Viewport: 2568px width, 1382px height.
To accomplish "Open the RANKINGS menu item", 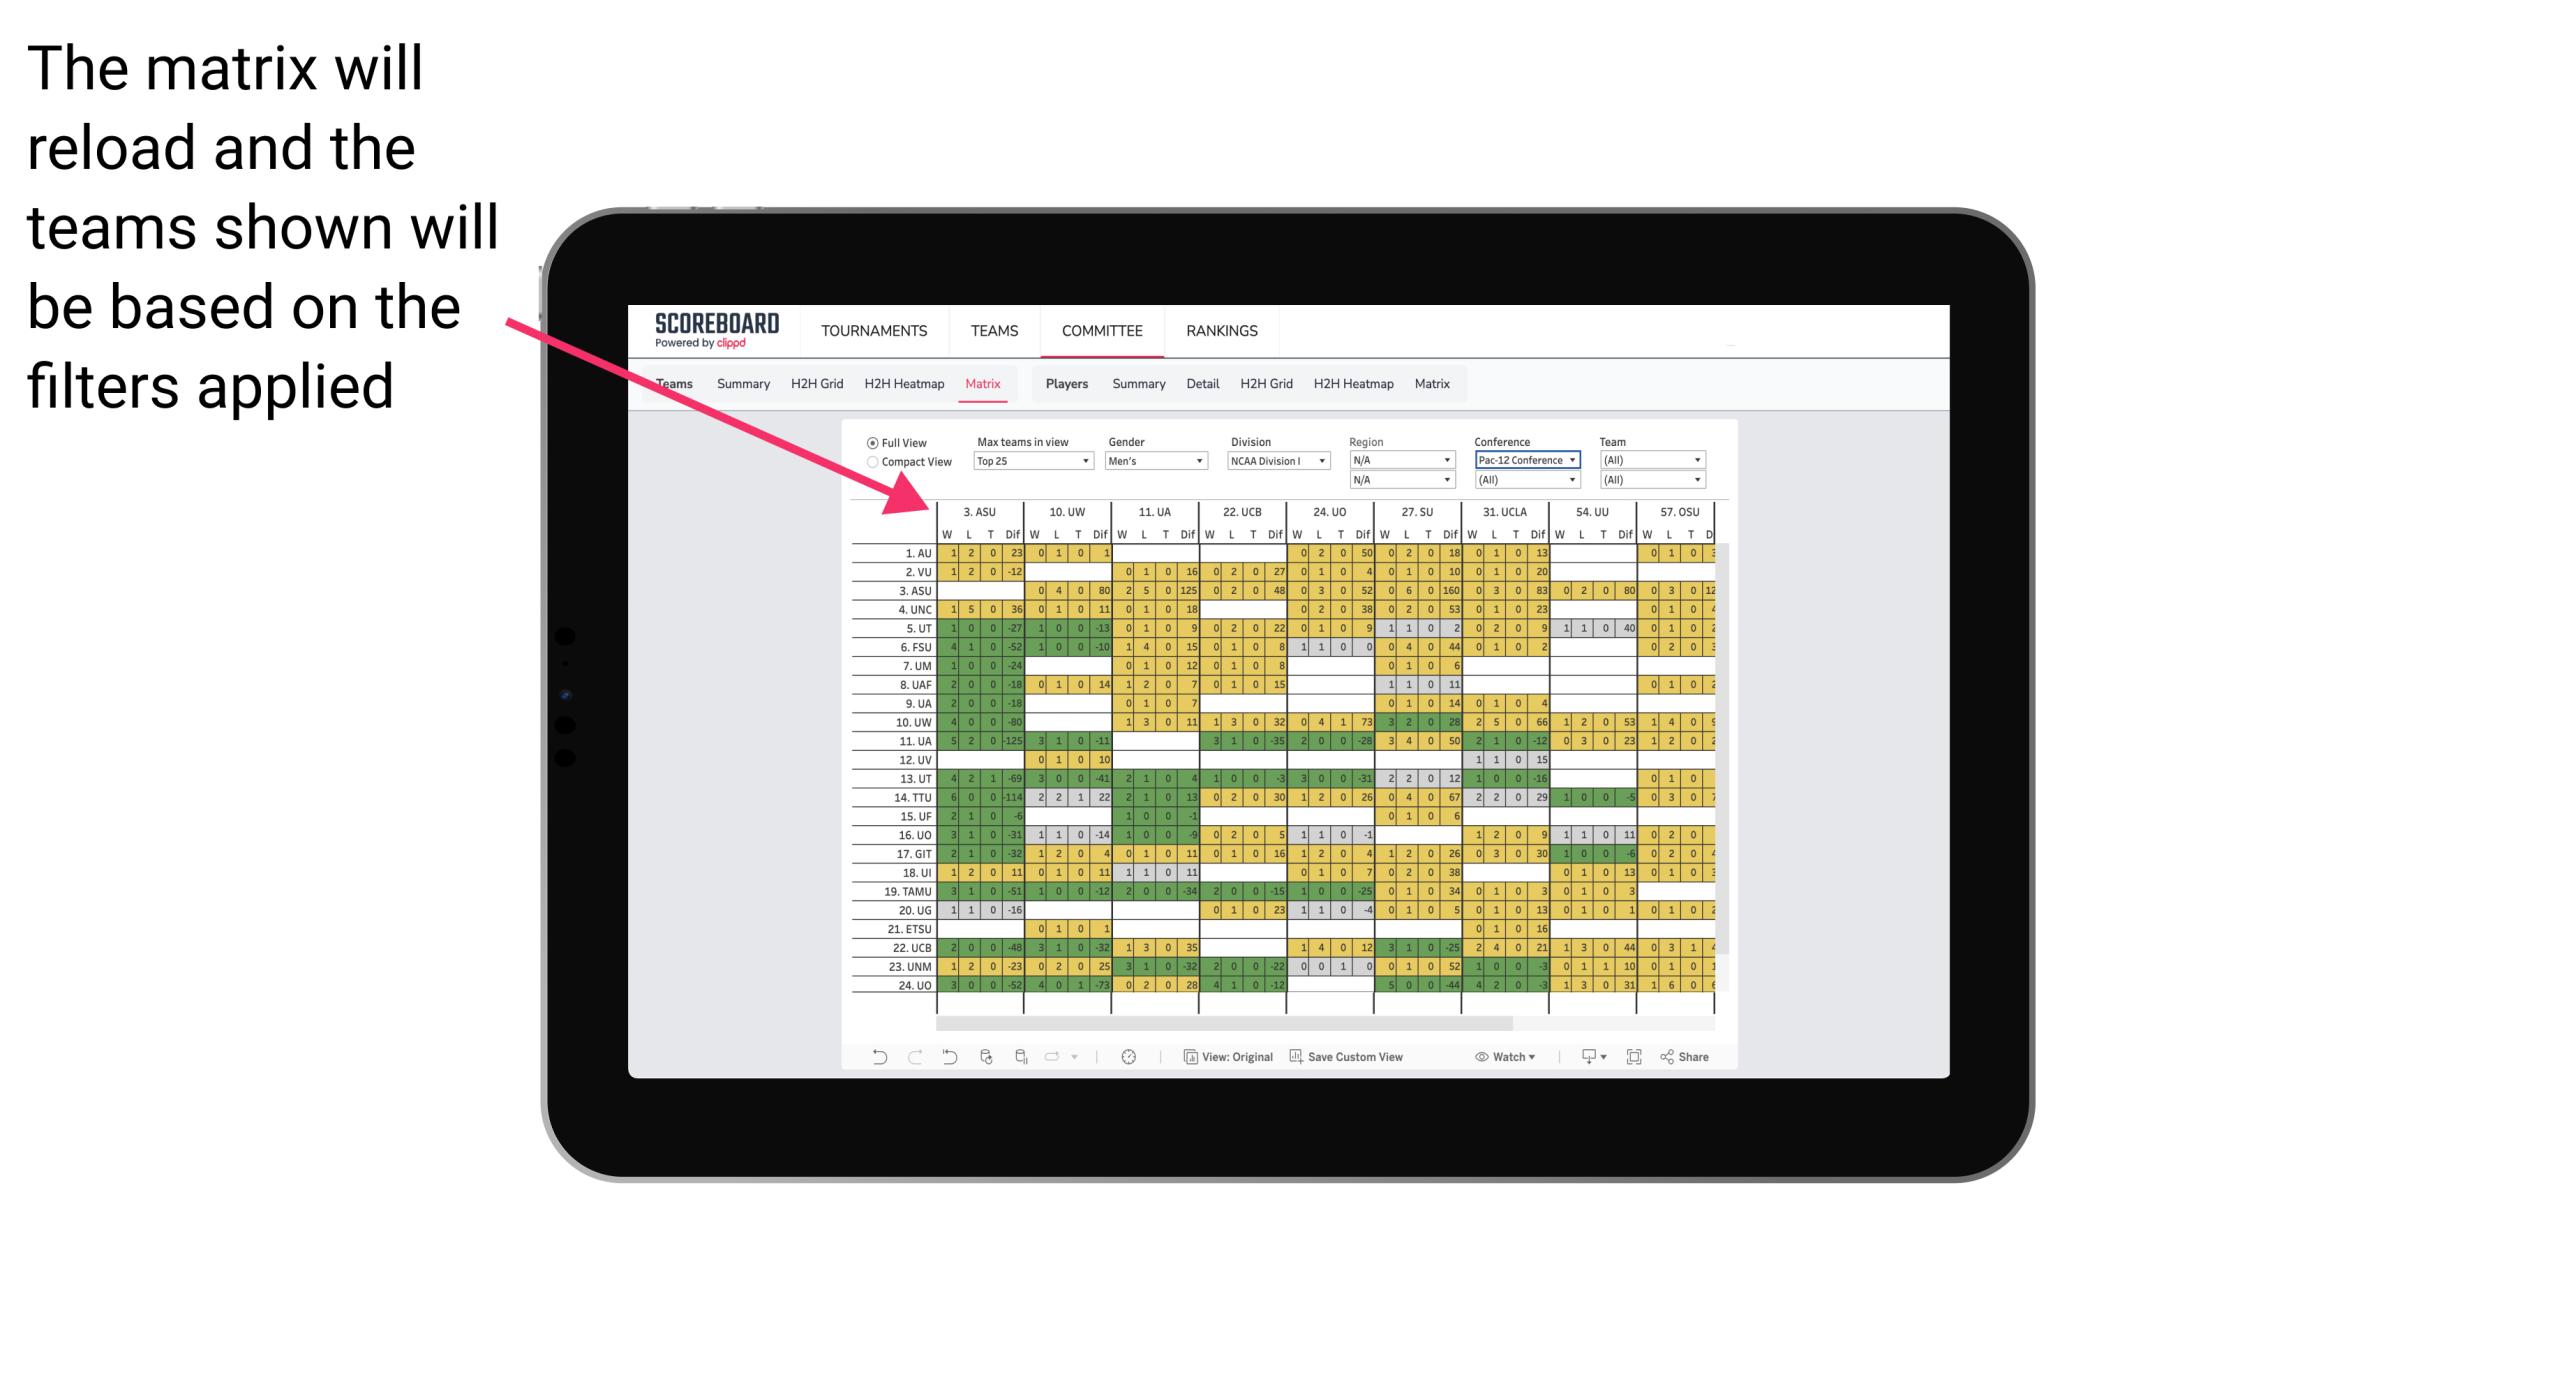I will coord(1220,330).
